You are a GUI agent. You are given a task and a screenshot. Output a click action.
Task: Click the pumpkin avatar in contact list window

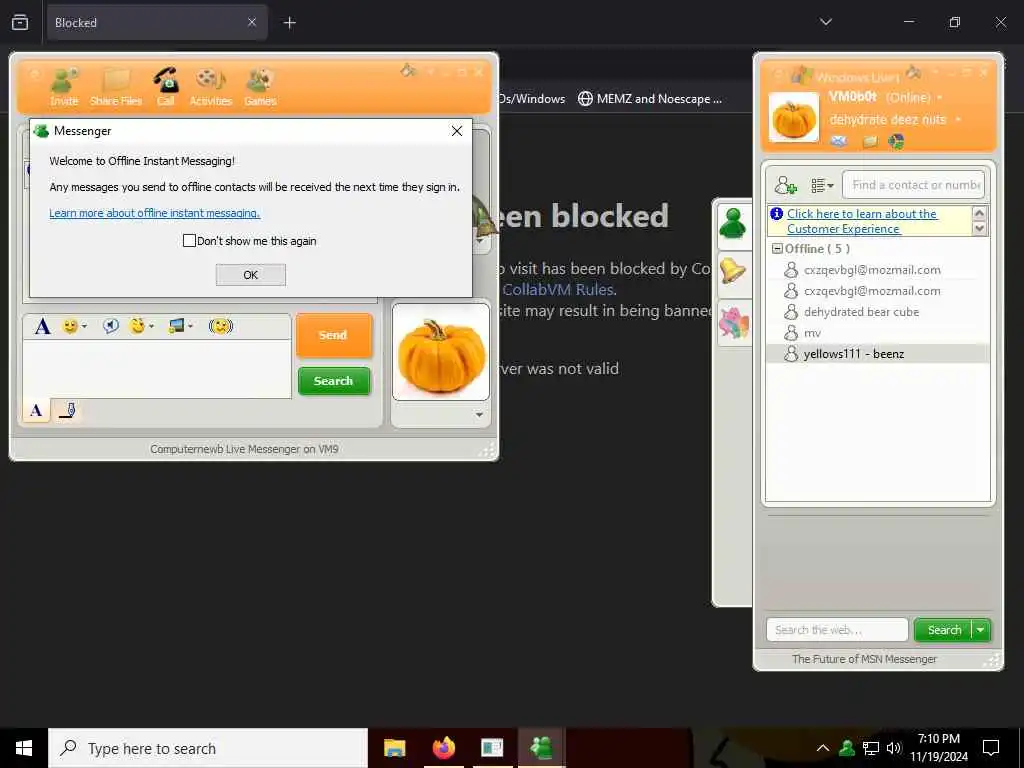coord(793,118)
